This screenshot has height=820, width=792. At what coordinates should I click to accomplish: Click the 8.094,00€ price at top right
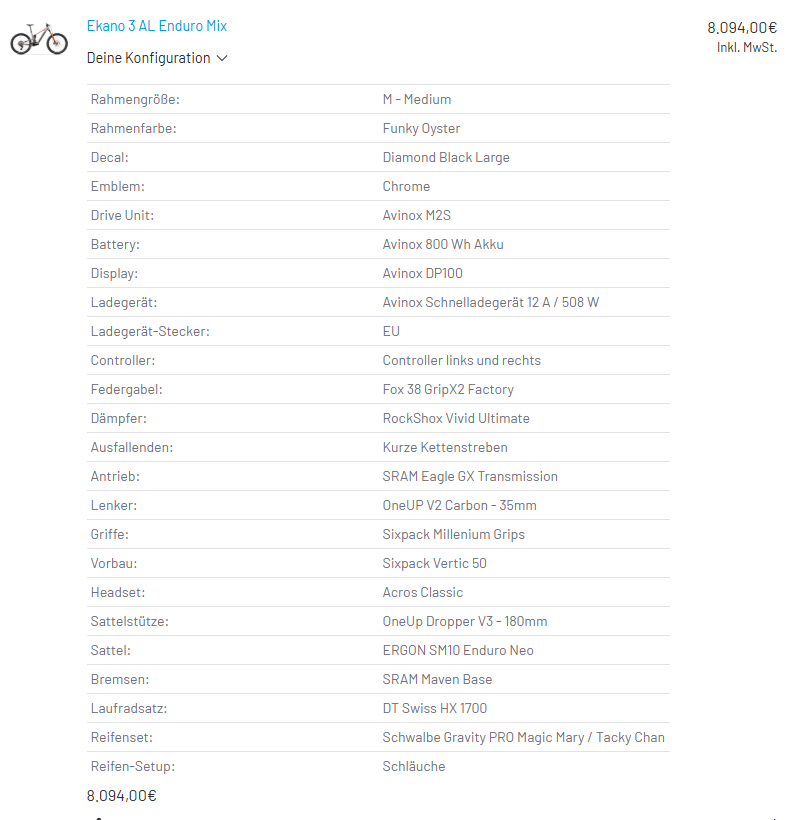click(742, 28)
